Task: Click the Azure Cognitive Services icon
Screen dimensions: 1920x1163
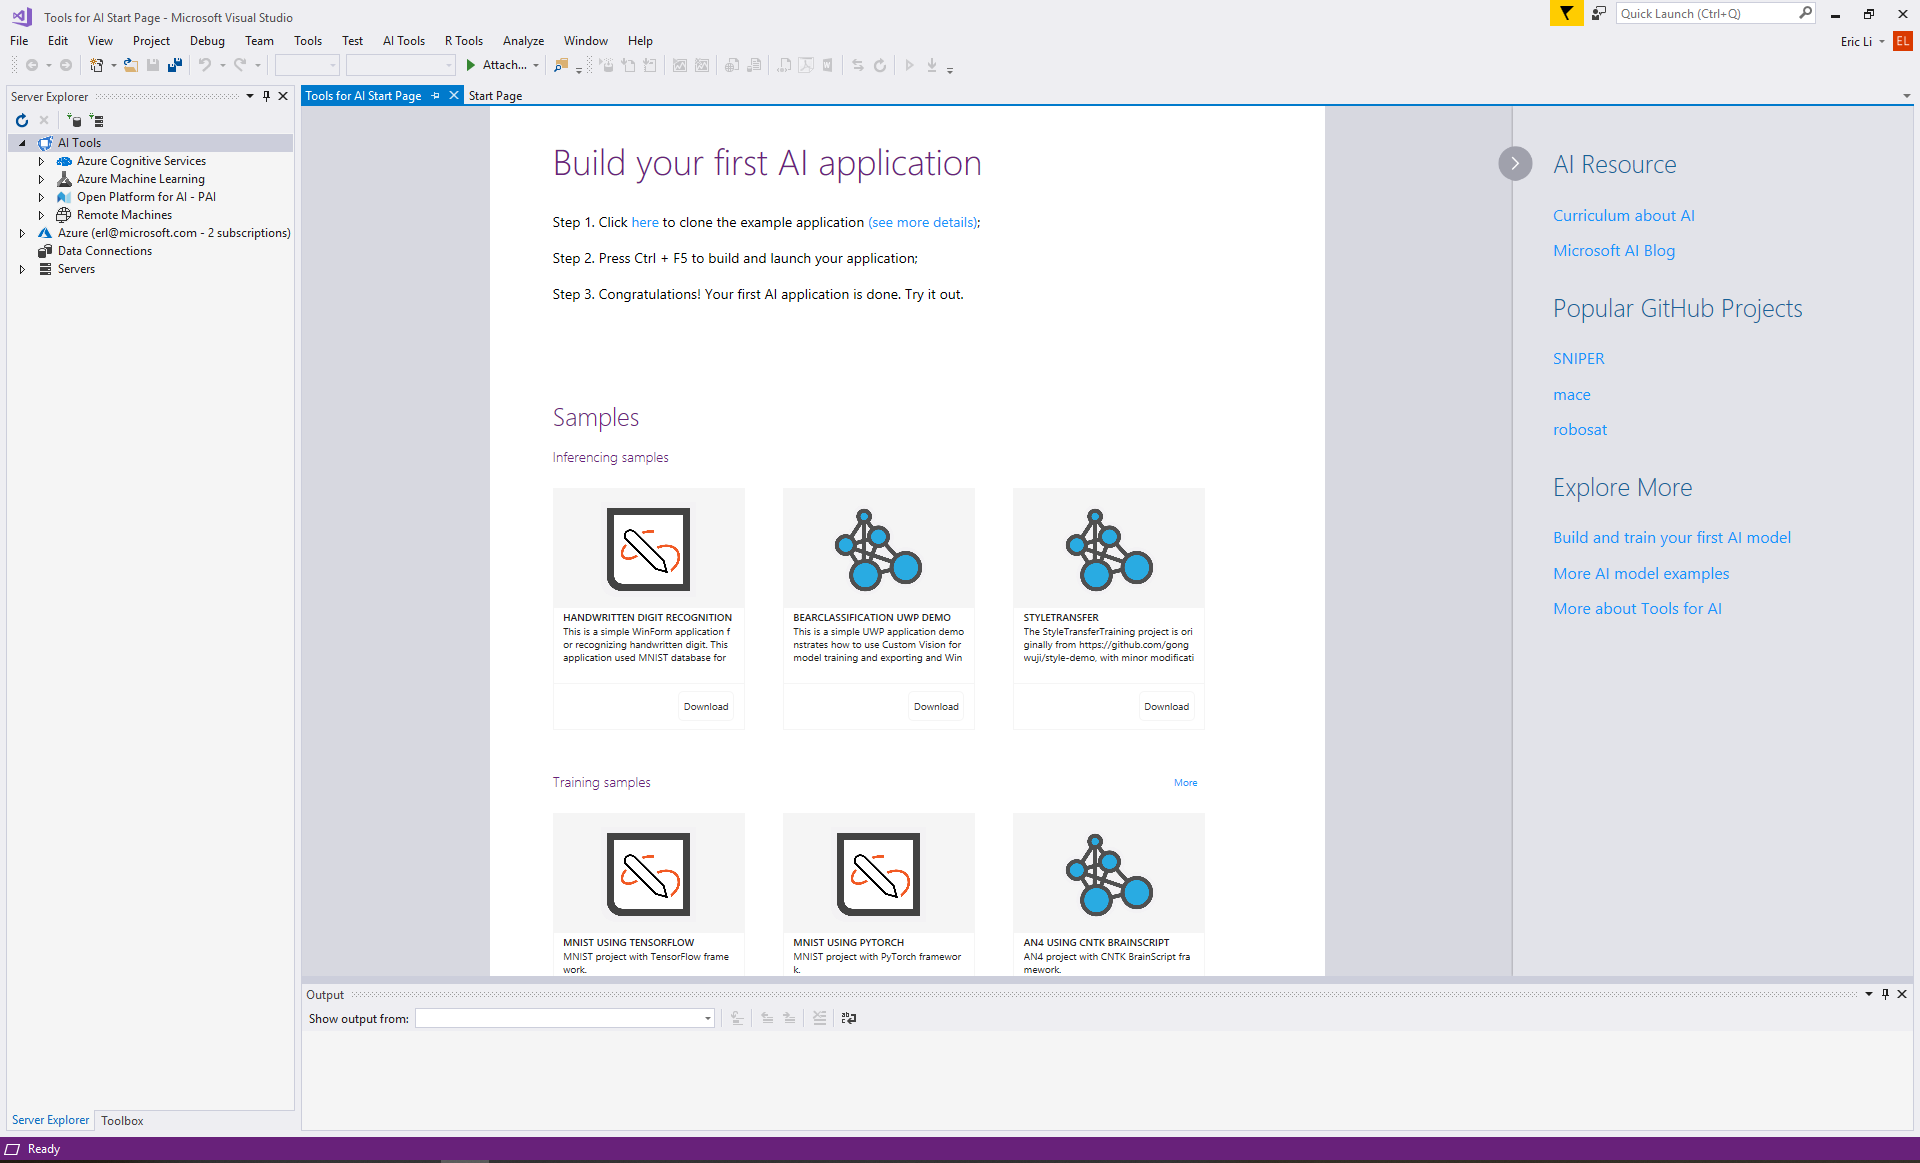Action: [x=64, y=160]
